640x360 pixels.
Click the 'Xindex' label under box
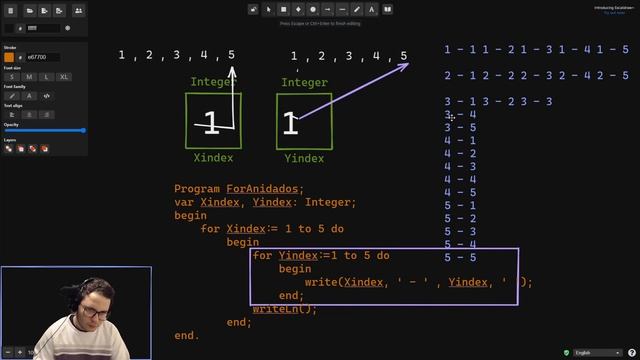213,158
